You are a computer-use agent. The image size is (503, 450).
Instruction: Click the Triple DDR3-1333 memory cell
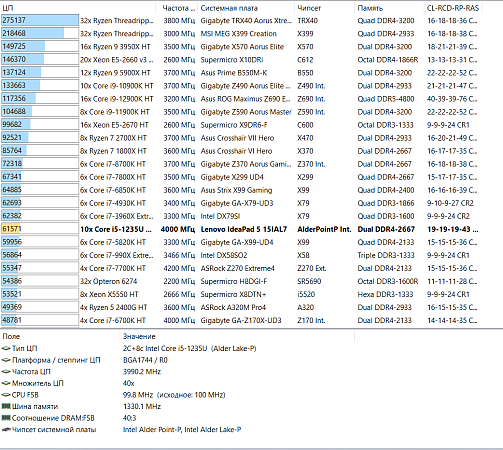(x=386, y=255)
